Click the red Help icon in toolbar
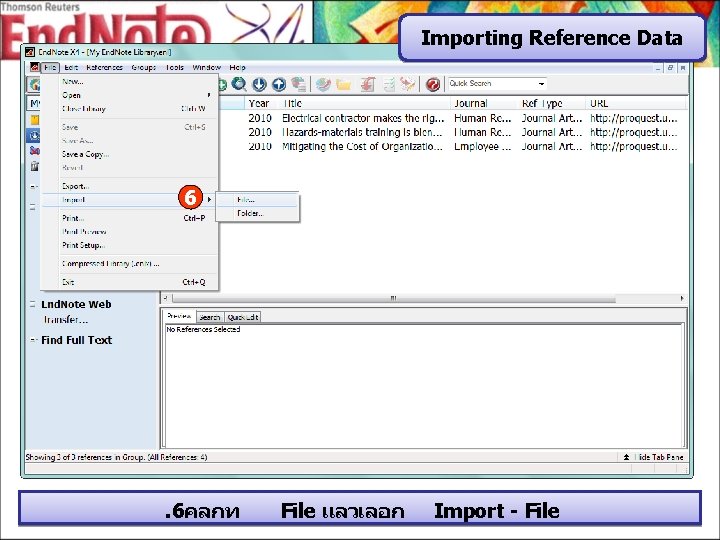Image resolution: width=720 pixels, height=540 pixels. click(x=433, y=84)
